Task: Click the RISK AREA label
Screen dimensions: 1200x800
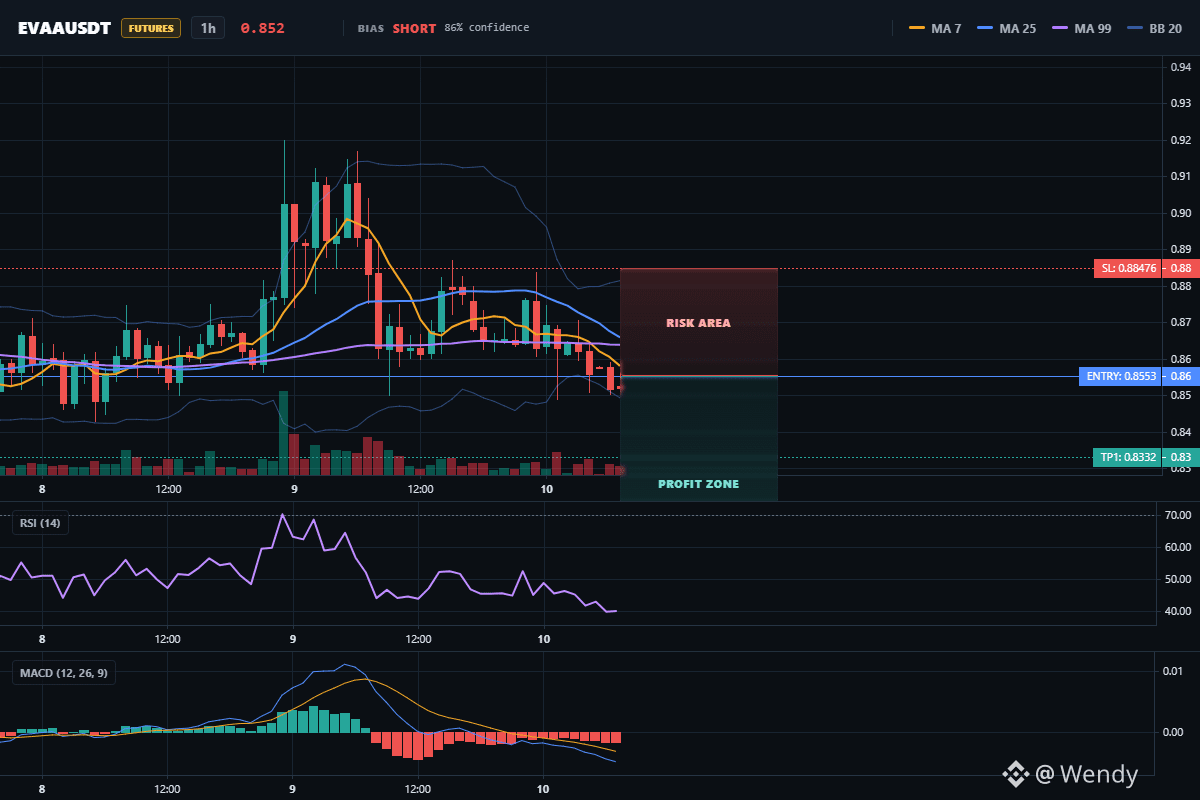Action: click(x=698, y=323)
